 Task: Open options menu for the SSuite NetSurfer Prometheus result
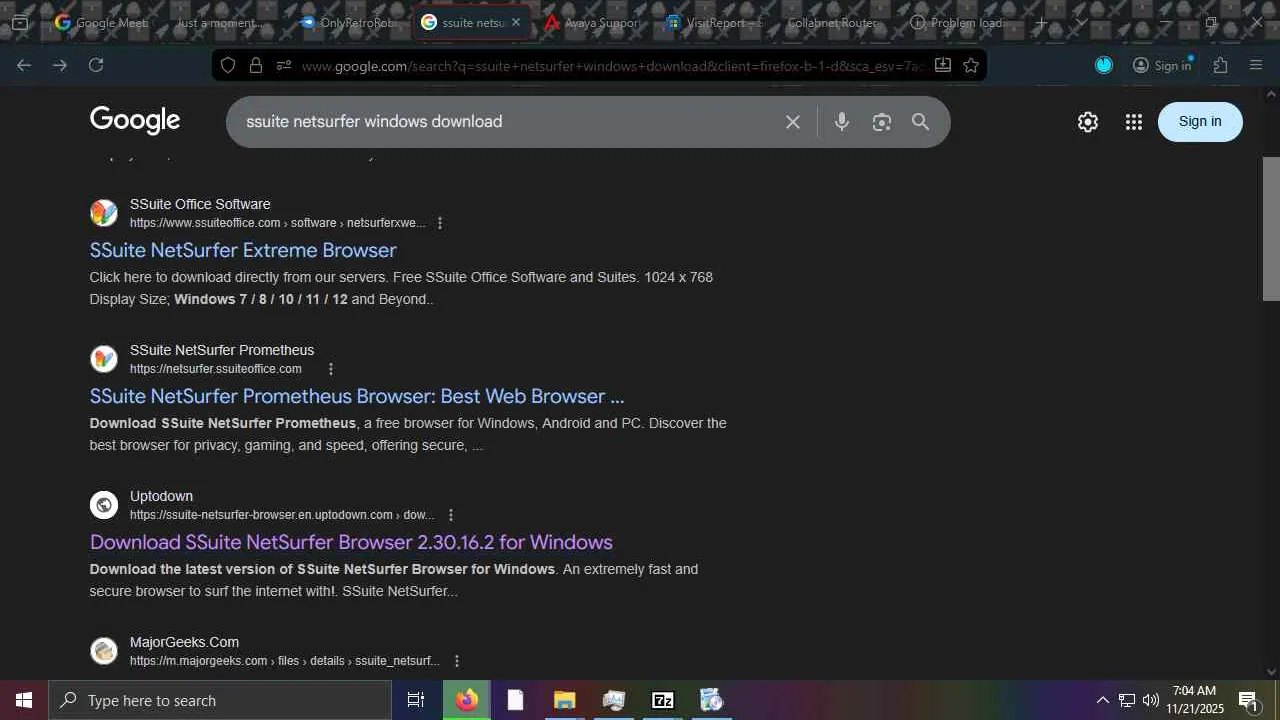[x=330, y=369]
